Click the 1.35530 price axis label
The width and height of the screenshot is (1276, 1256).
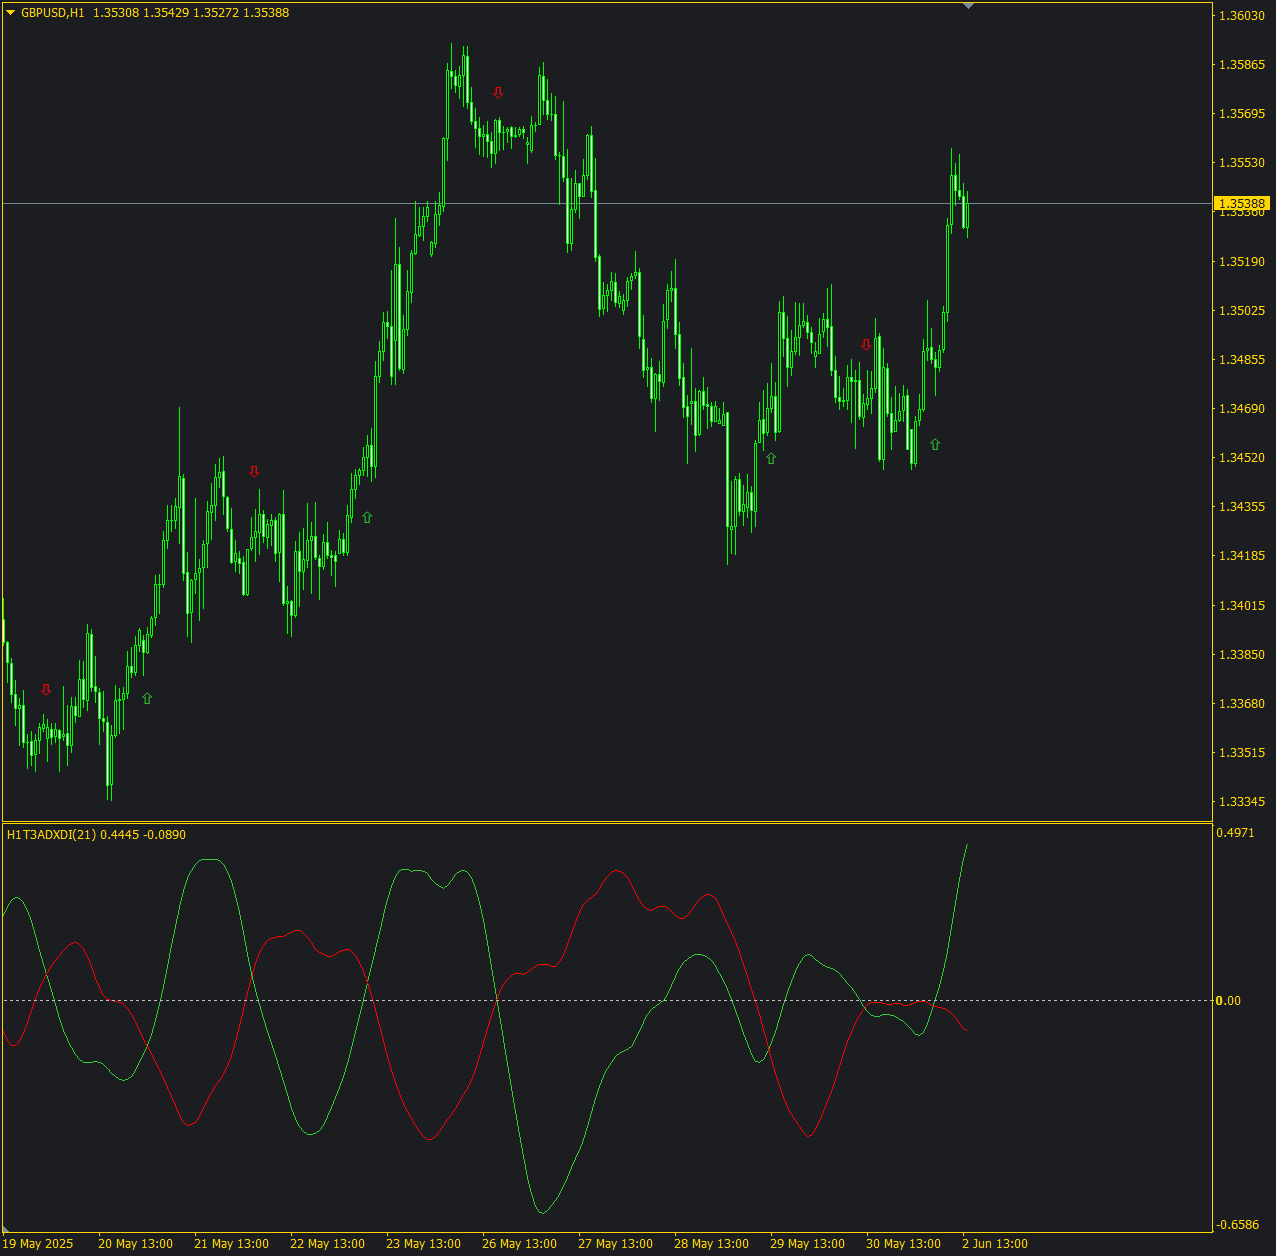coord(1241,162)
